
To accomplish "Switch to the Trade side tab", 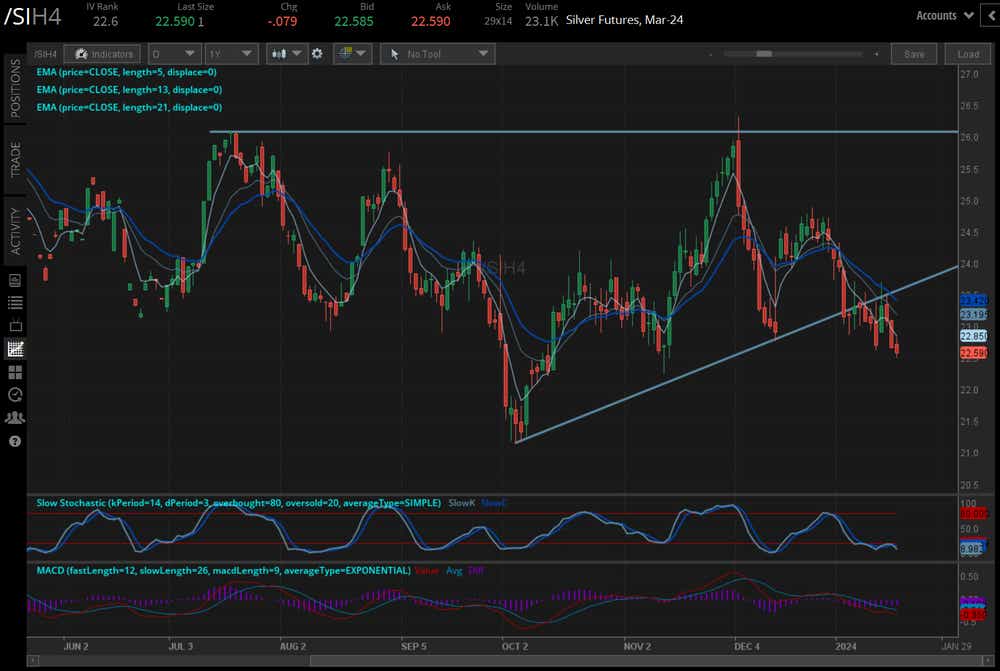I will click(14, 158).
